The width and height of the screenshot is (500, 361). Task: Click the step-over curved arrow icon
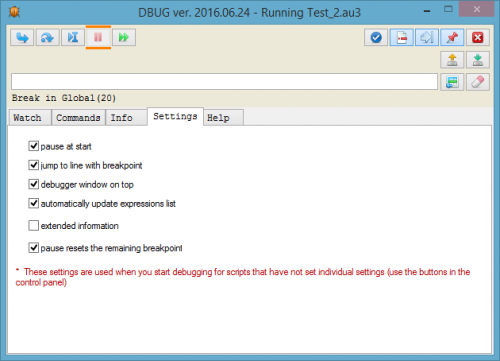pyautogui.click(x=47, y=37)
